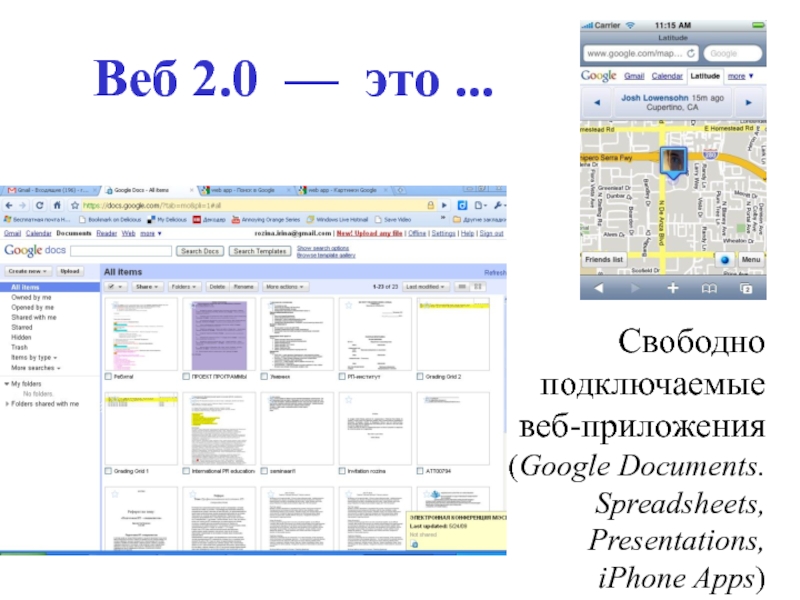The width and height of the screenshot is (800, 600).
Task: Open the new tab button in Chrome
Action: [x=401, y=190]
